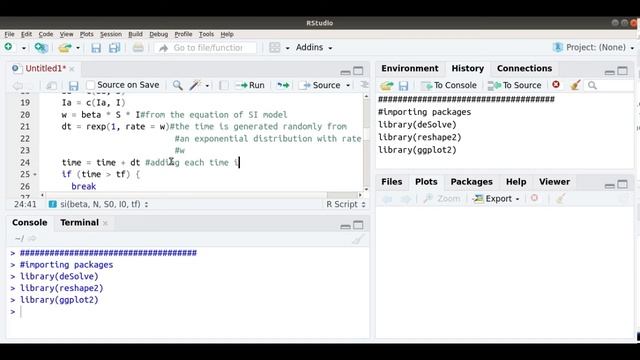640x360 pixels.
Task: Compile report notebook icon
Action: pos(223,85)
